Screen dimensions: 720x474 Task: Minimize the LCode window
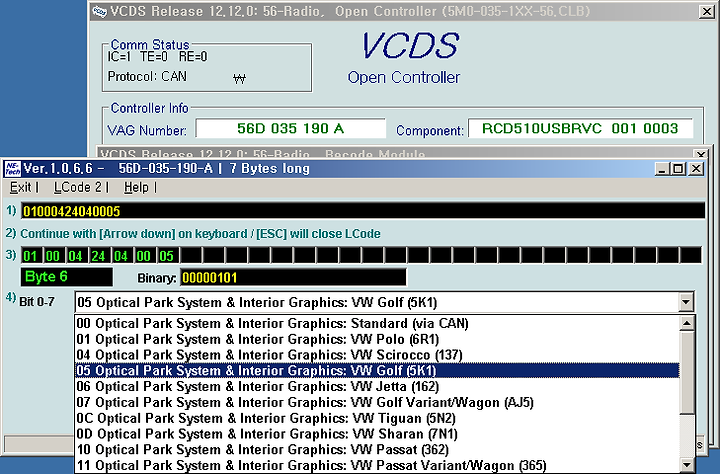coord(662,169)
